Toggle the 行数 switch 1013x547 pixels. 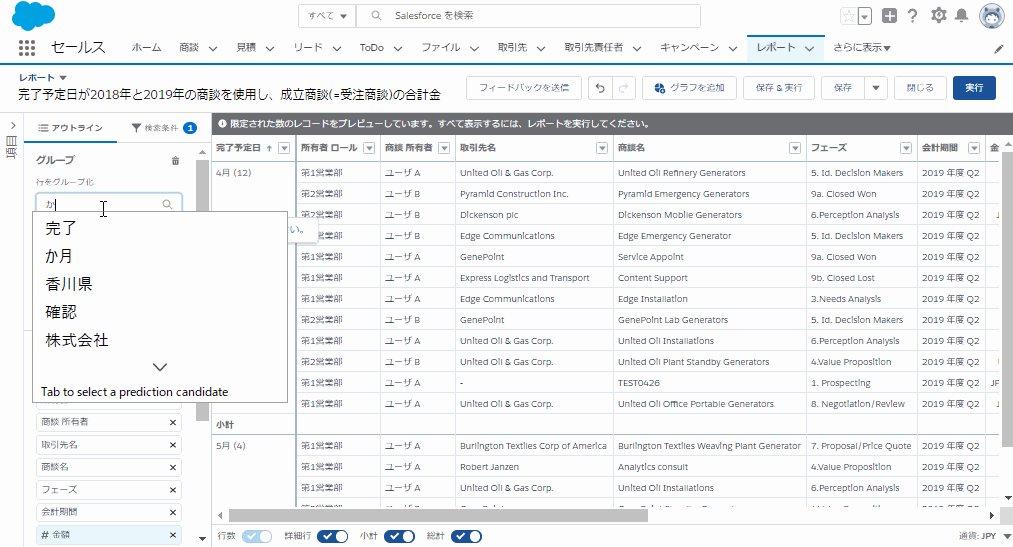[x=256, y=536]
